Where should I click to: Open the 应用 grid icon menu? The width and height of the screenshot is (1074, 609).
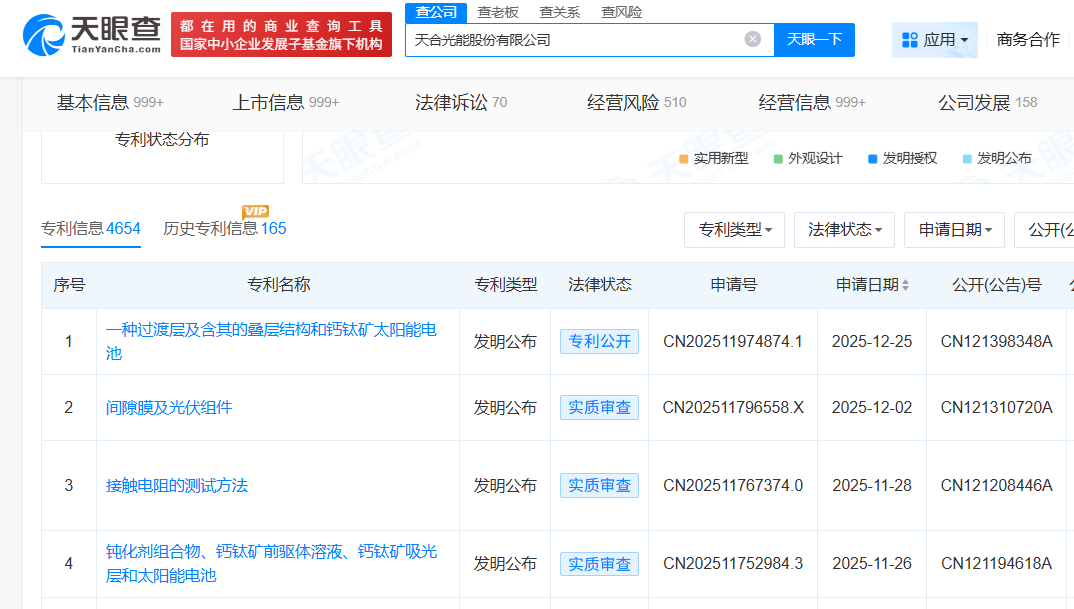click(x=910, y=40)
